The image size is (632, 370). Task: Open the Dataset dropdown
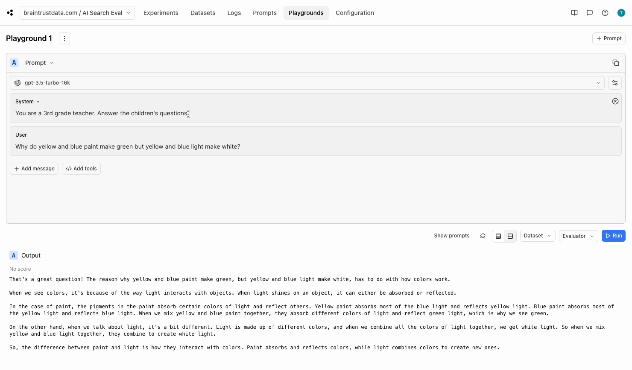[538, 236]
